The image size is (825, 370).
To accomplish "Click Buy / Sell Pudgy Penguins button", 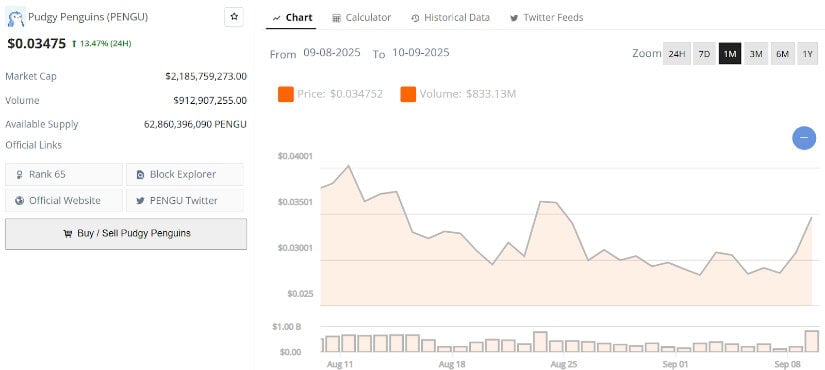I will coord(126,234).
